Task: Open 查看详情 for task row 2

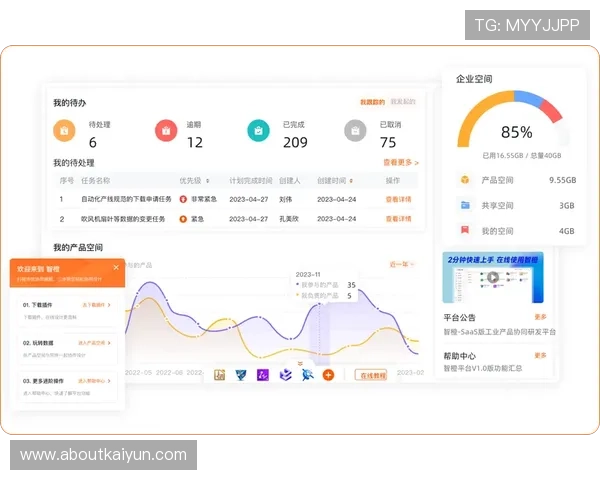Action: [398, 219]
